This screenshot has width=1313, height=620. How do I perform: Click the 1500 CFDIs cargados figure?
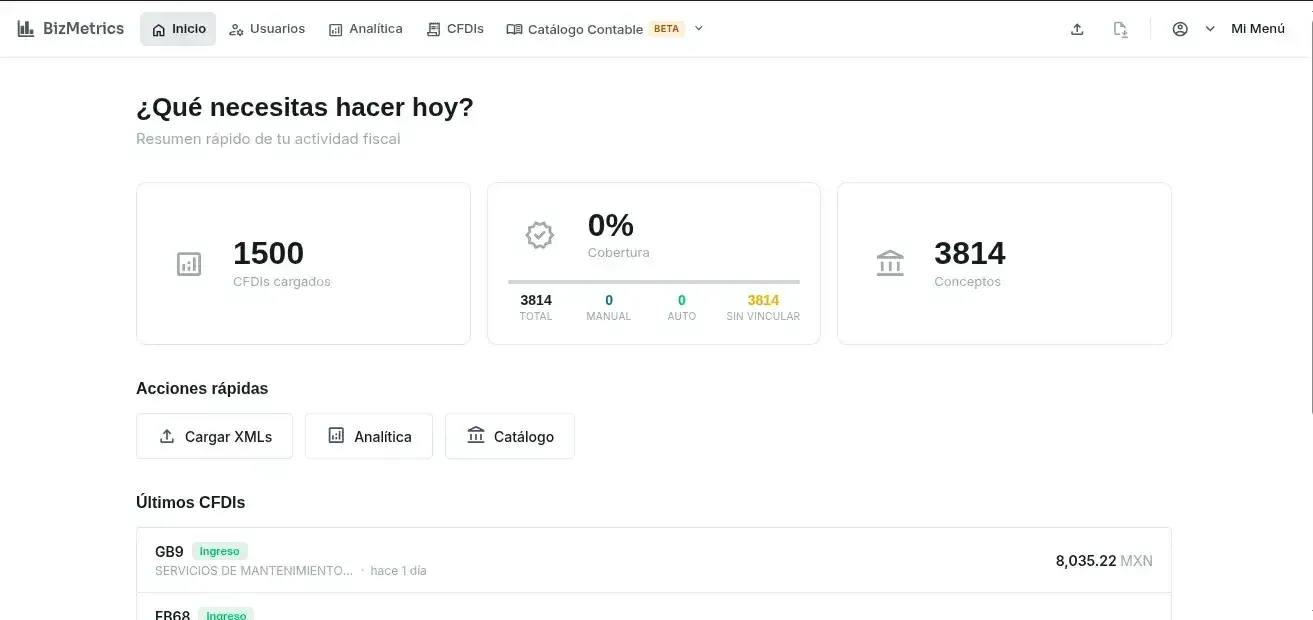coord(269,253)
